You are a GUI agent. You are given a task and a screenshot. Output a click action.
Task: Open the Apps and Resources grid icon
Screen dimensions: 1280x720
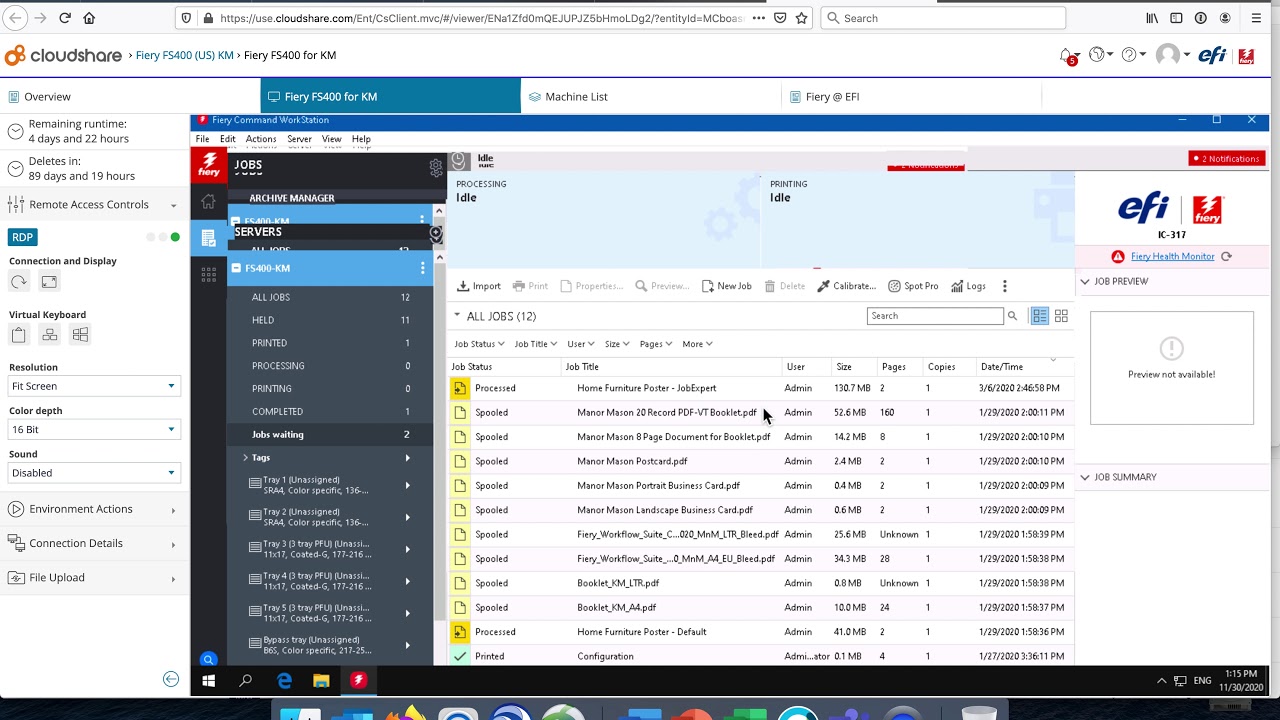(x=208, y=274)
